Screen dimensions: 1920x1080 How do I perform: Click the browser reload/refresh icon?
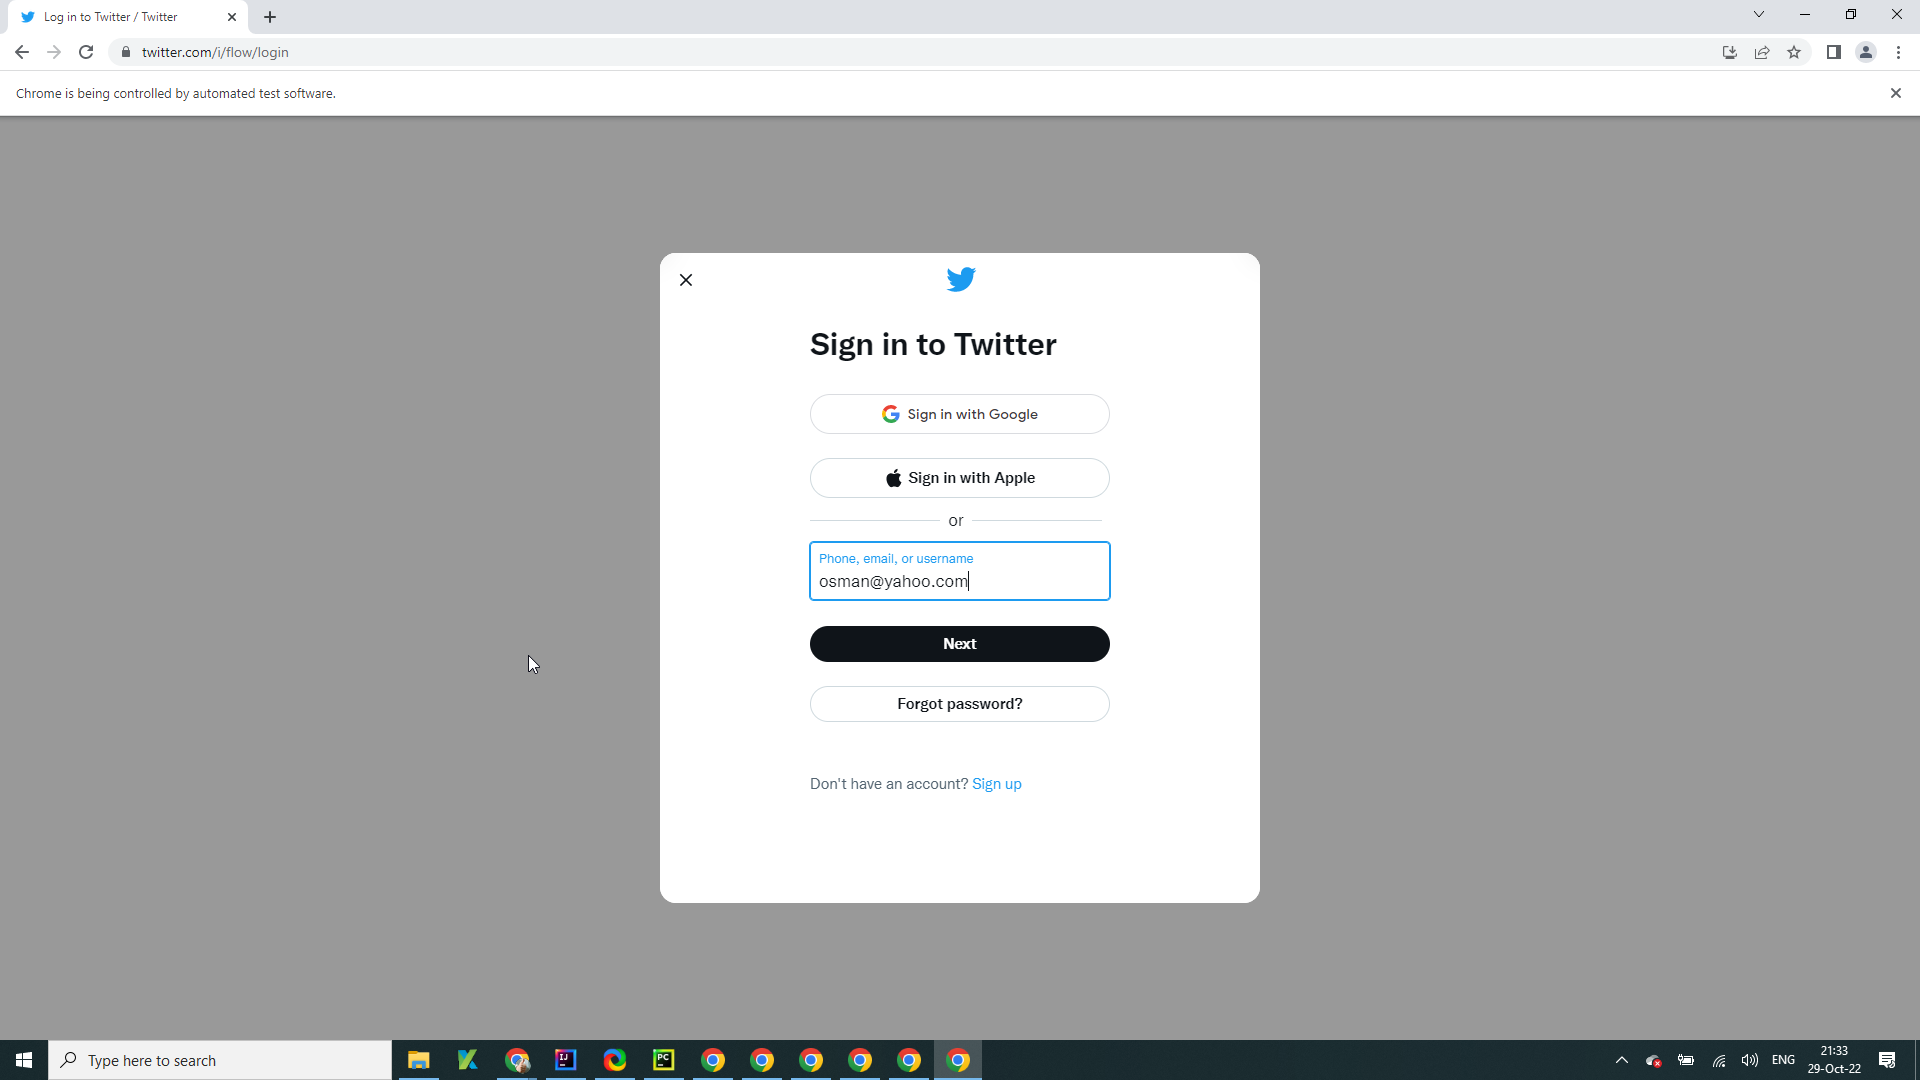pos(87,53)
